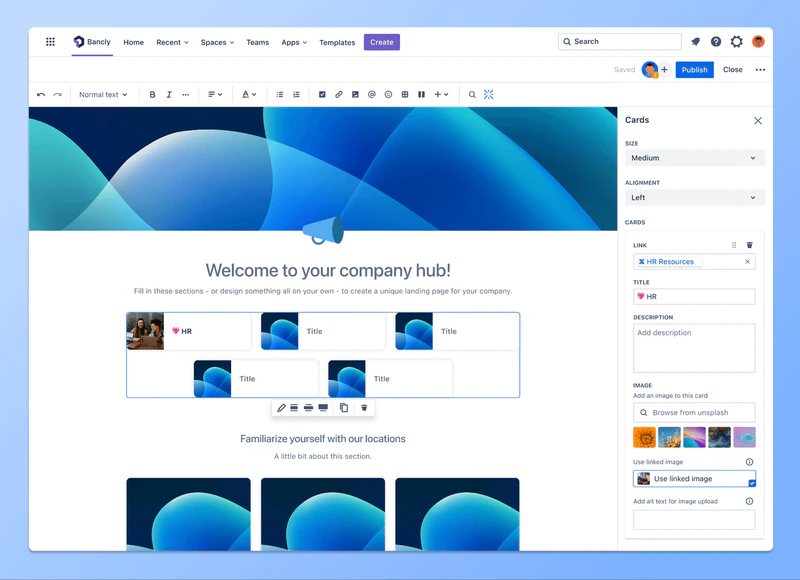Open the text alignment dropdown
The height and width of the screenshot is (580, 800).
pyautogui.click(x=215, y=94)
